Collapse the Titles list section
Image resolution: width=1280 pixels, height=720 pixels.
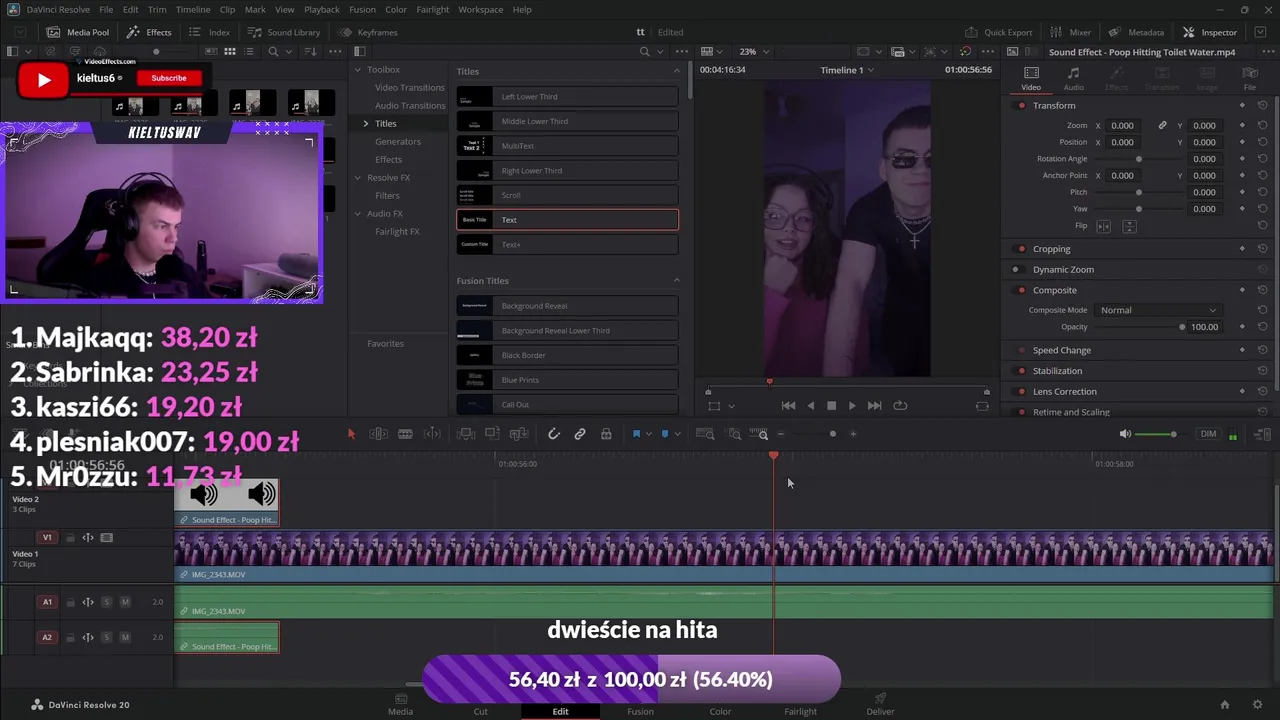[676, 71]
